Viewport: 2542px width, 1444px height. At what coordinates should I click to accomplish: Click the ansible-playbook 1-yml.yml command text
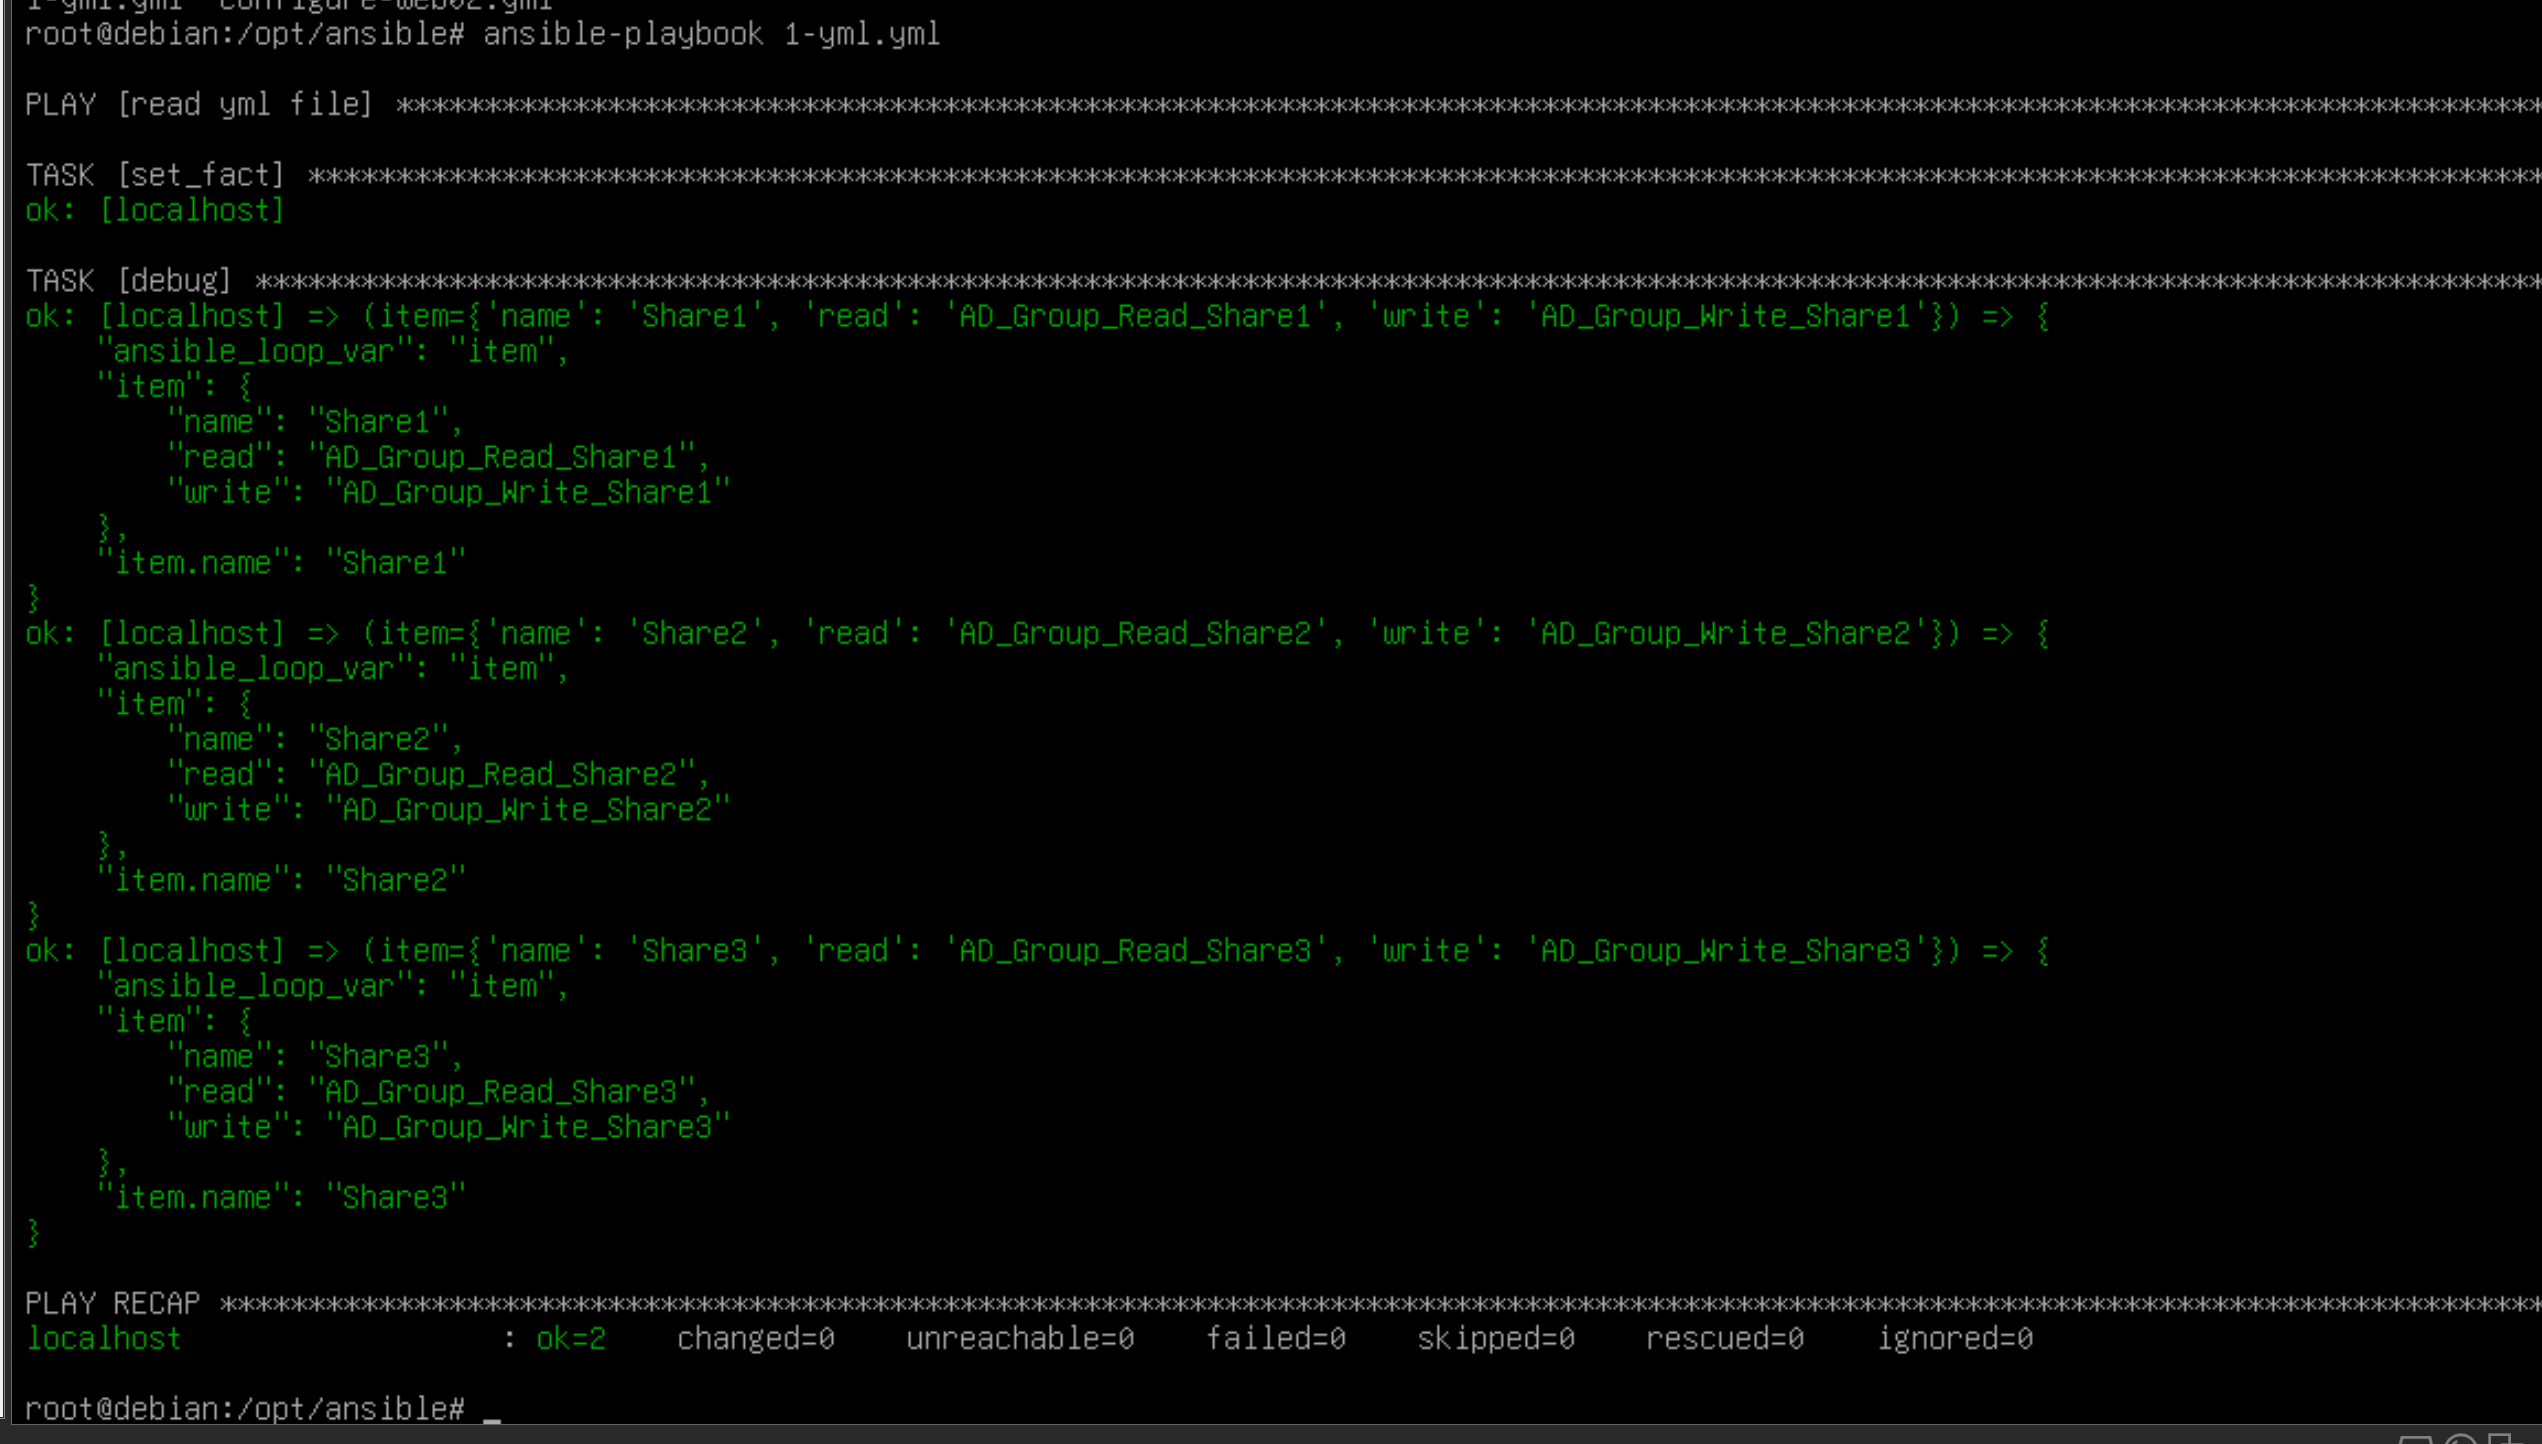[x=711, y=34]
